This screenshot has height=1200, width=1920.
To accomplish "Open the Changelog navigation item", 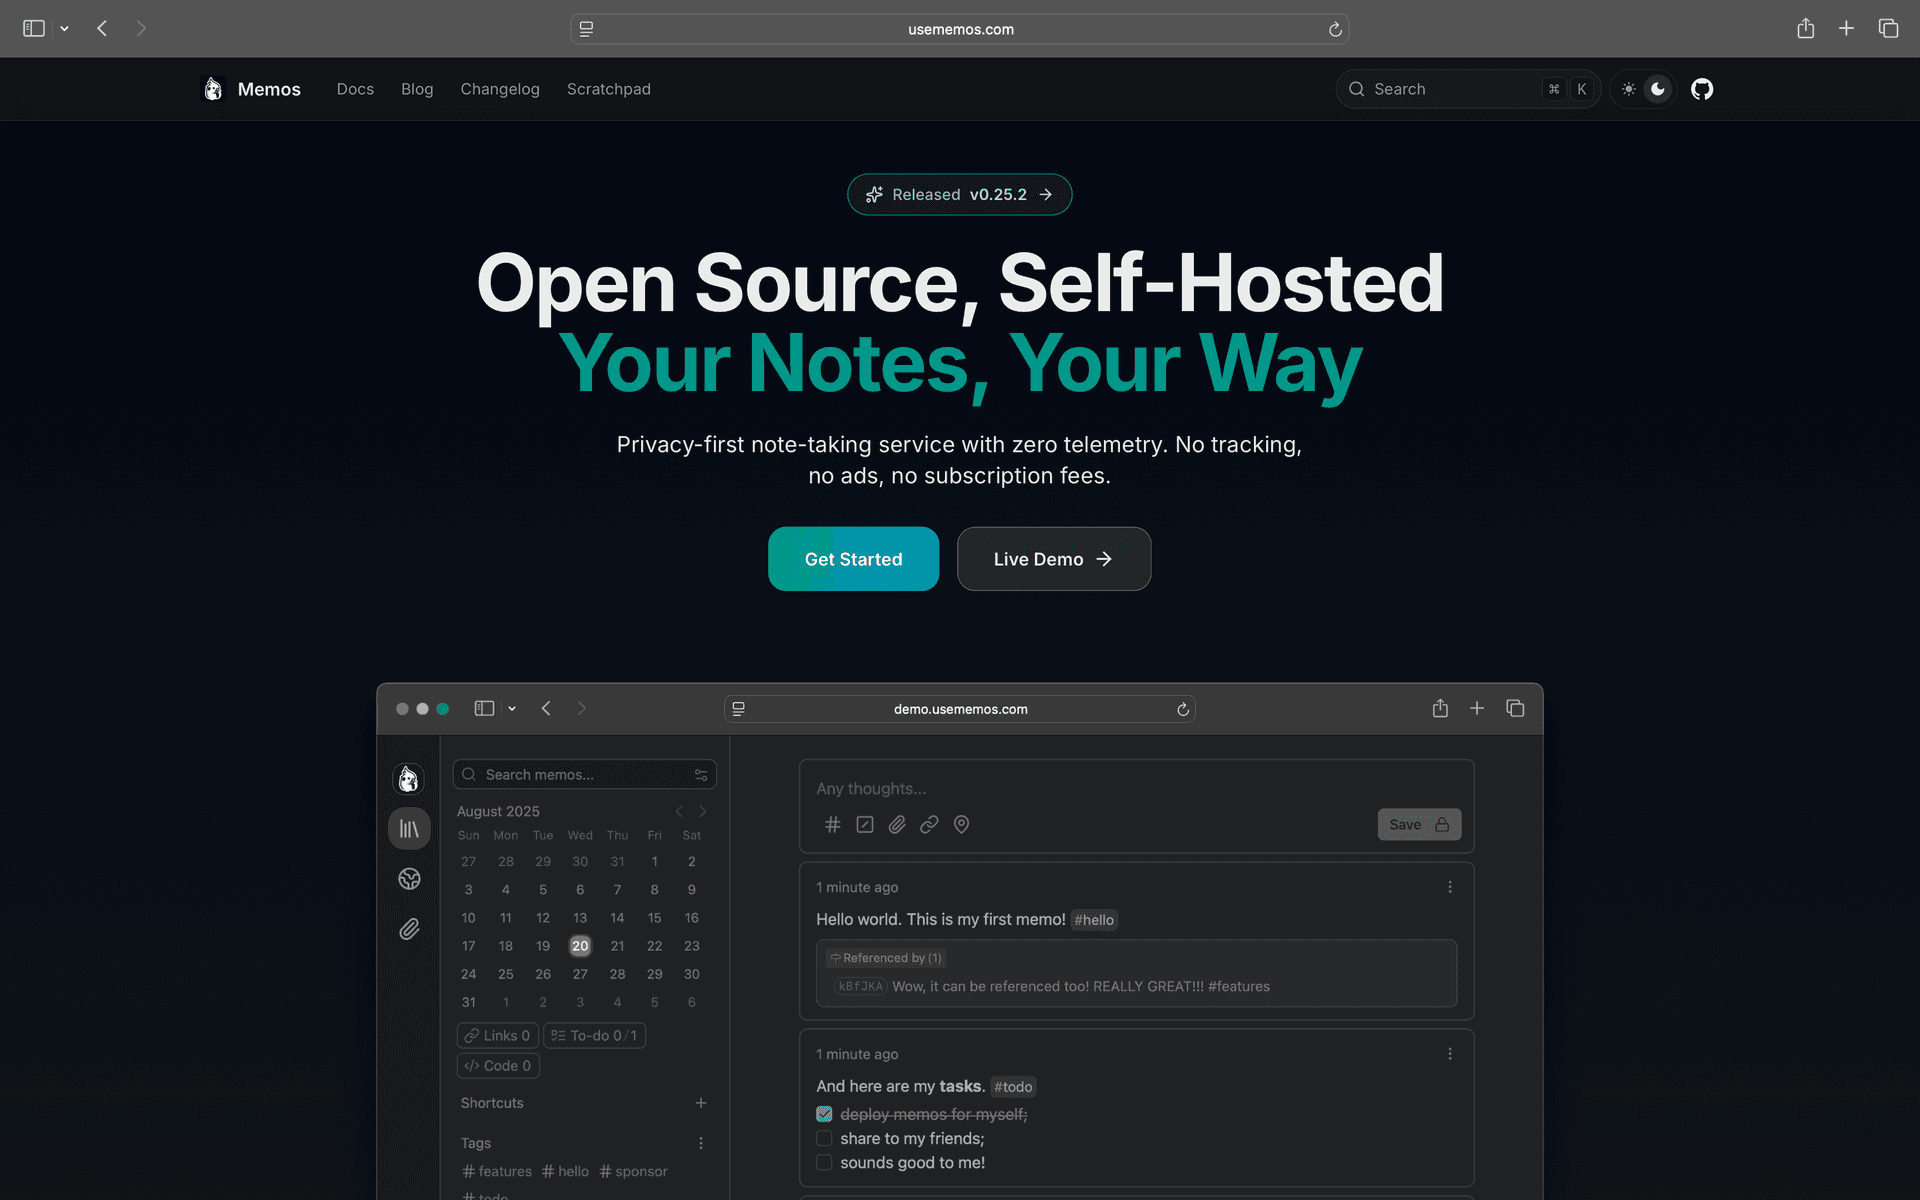I will coord(499,89).
